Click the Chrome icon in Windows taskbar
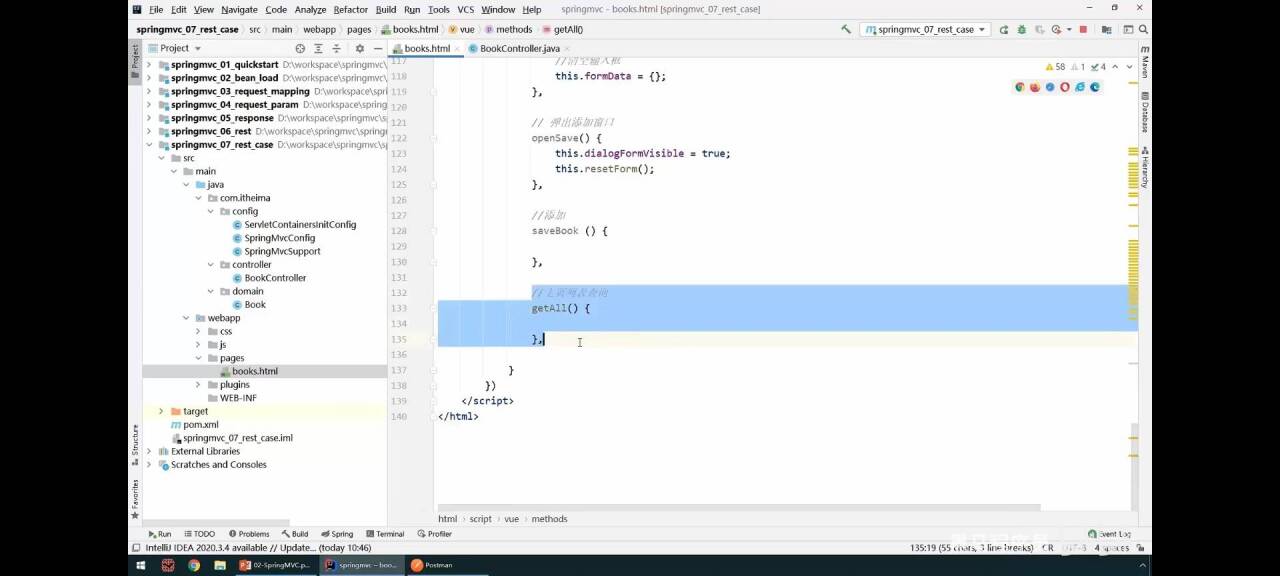This screenshot has width=1280, height=576. pyautogui.click(x=194, y=565)
